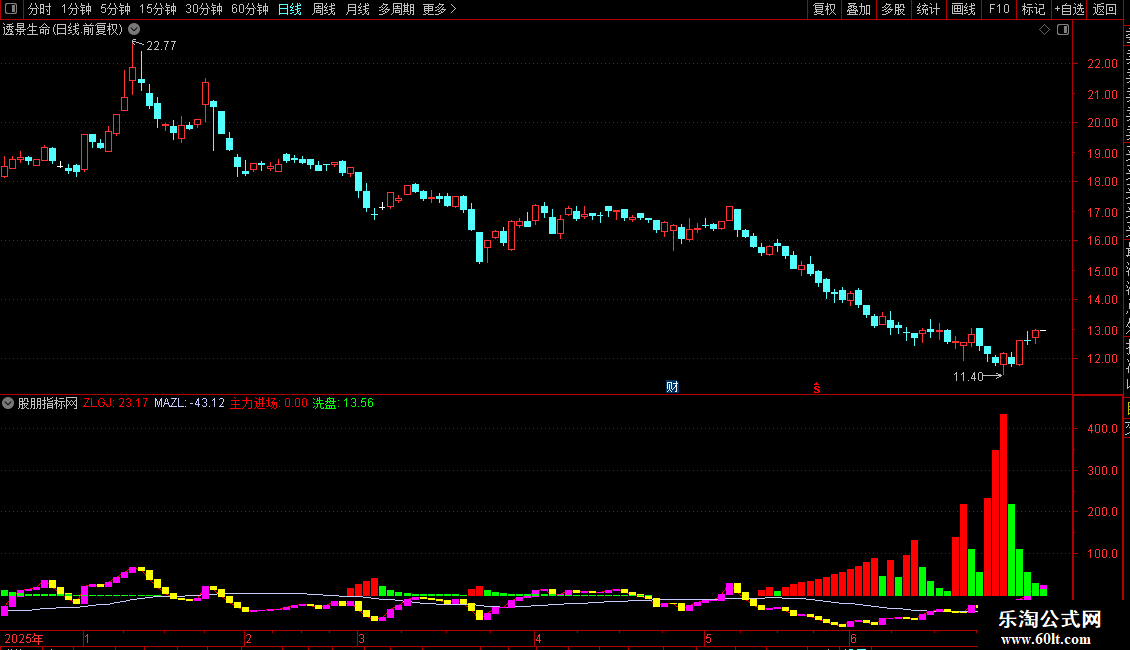
Task: Open dropdown next to 透景生命 title
Action: click(x=134, y=30)
